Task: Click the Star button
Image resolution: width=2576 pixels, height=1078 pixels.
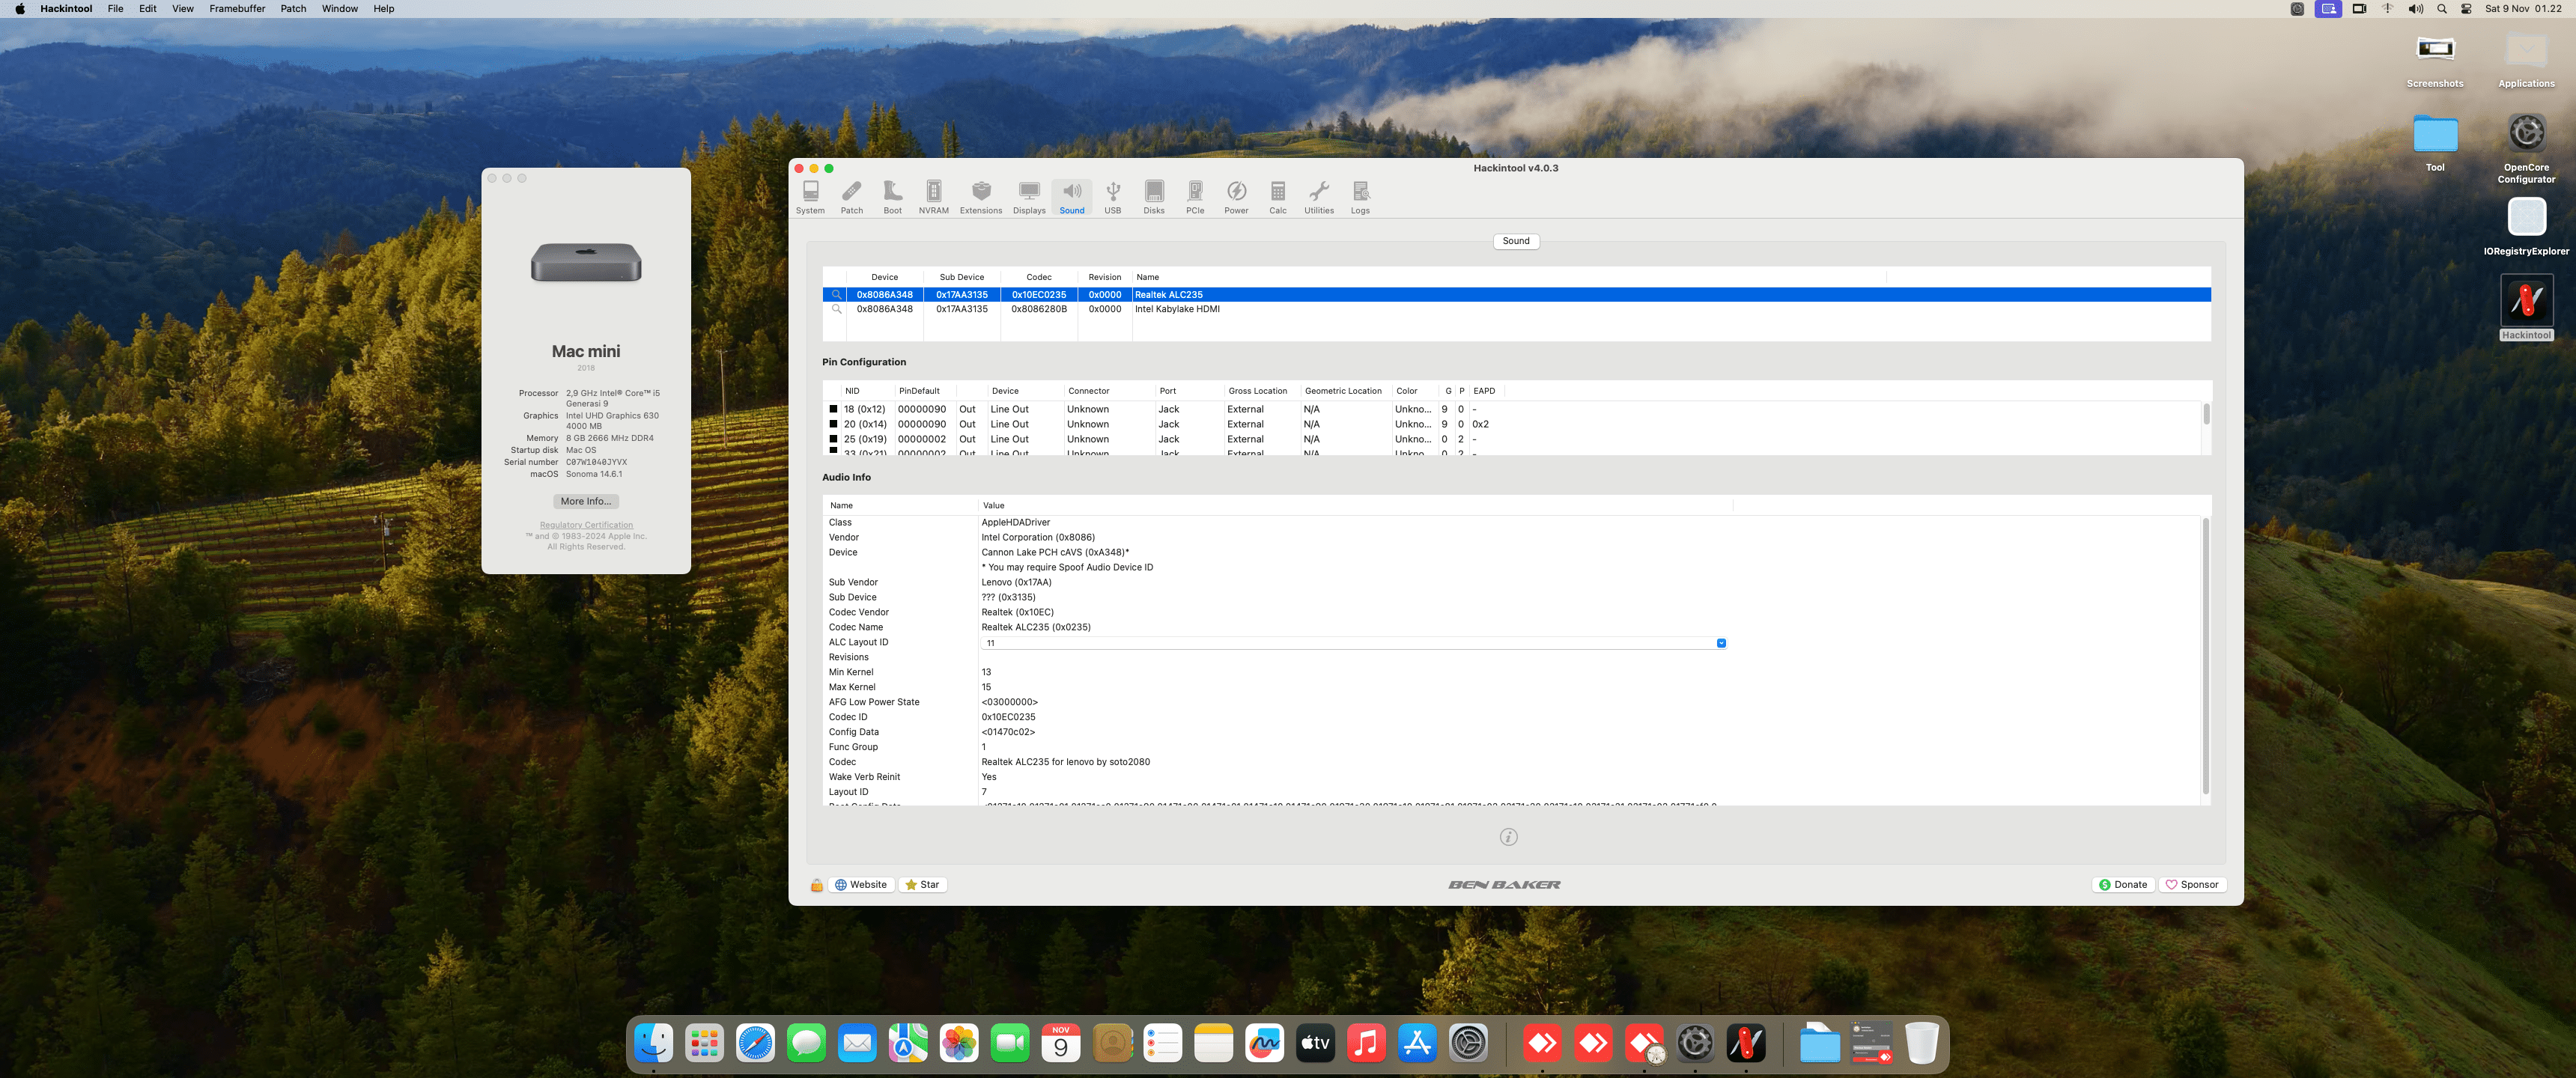Action: [x=922, y=885]
